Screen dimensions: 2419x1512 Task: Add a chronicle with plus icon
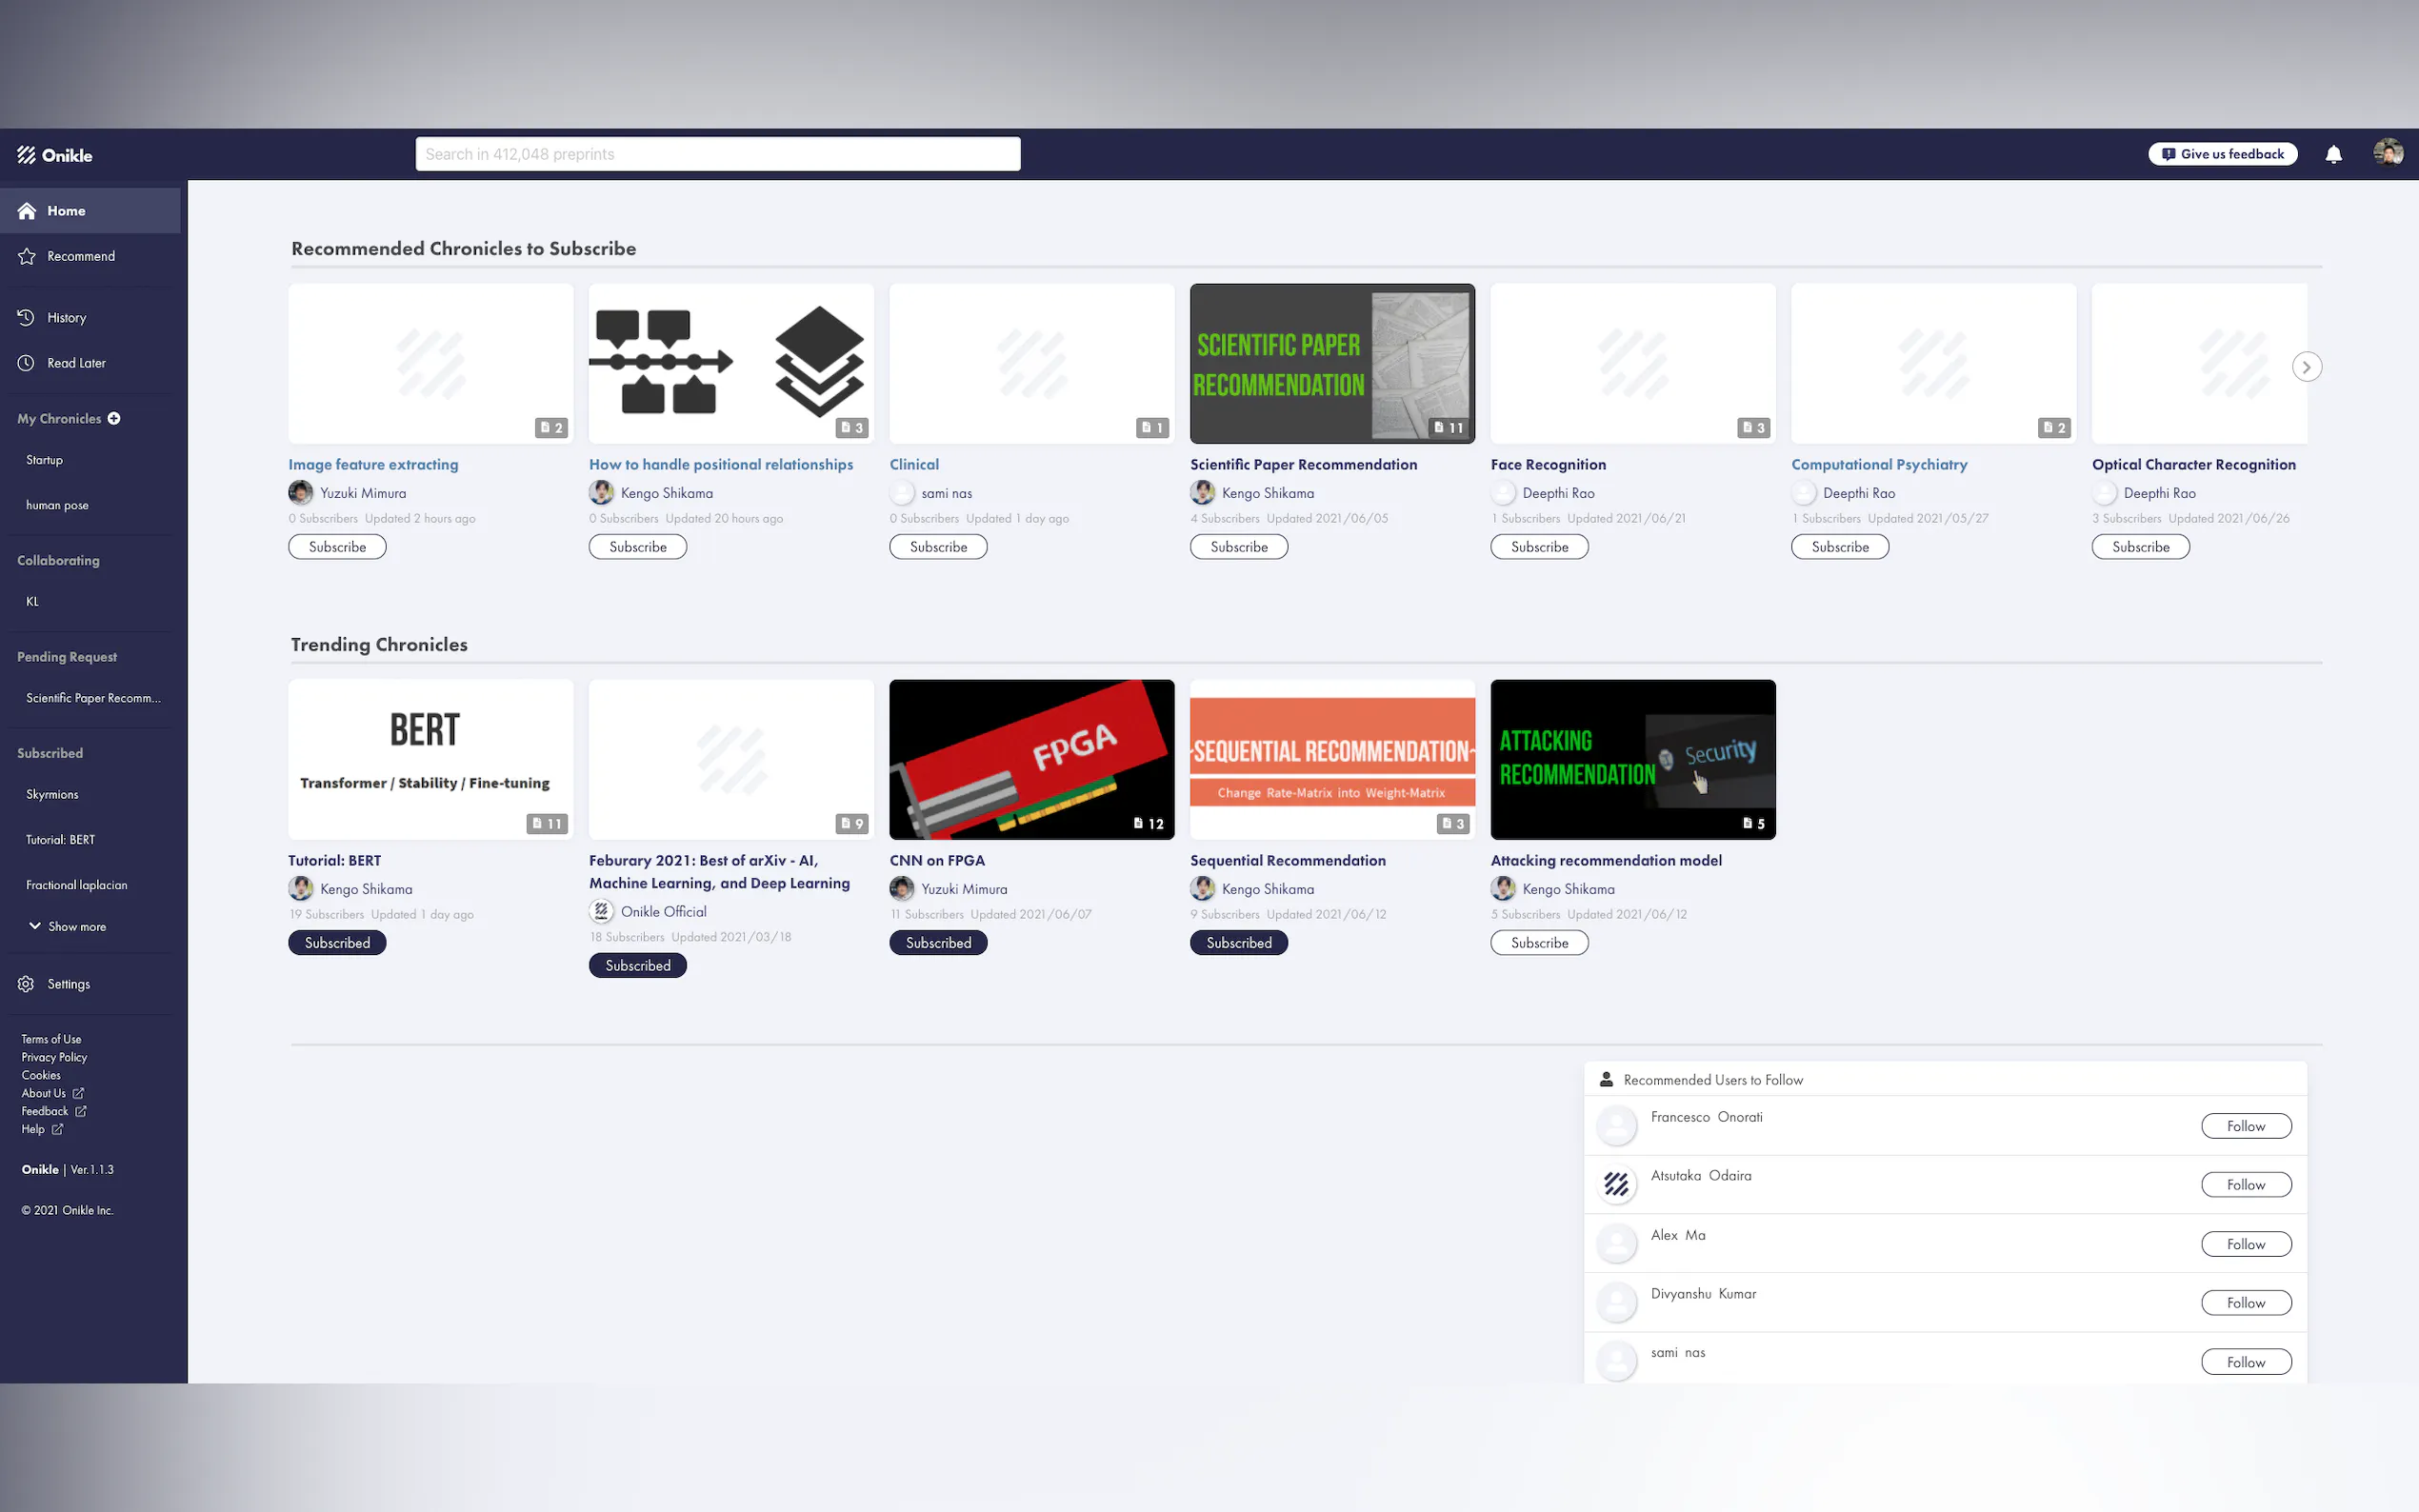tap(114, 418)
